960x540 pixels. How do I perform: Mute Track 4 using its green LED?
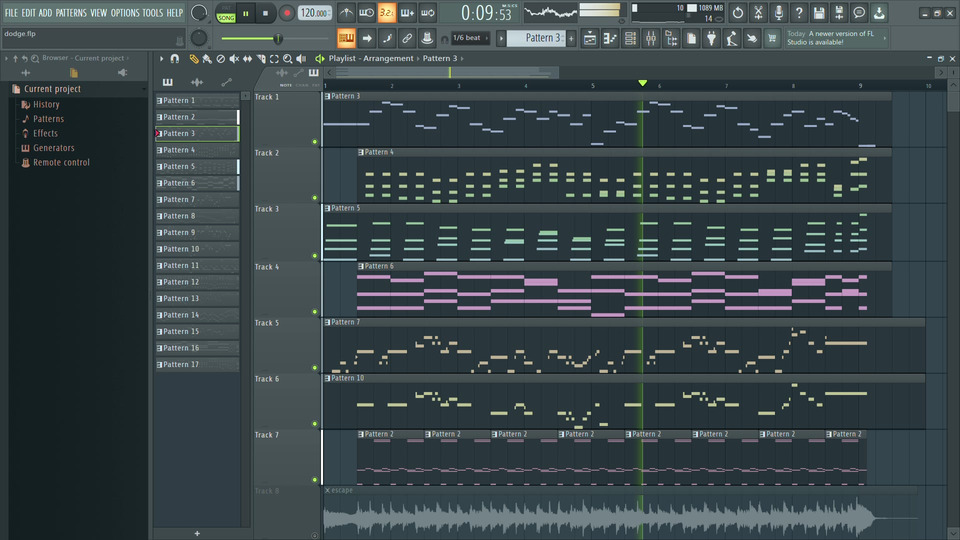314,311
